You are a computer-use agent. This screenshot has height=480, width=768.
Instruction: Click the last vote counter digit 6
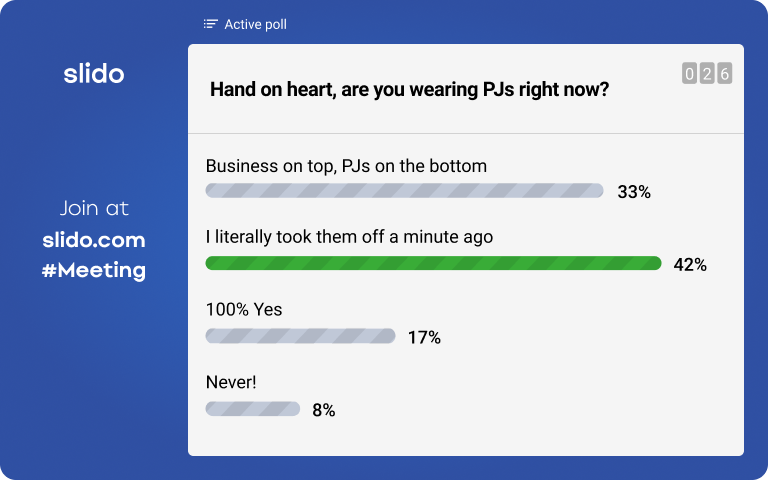coord(724,73)
